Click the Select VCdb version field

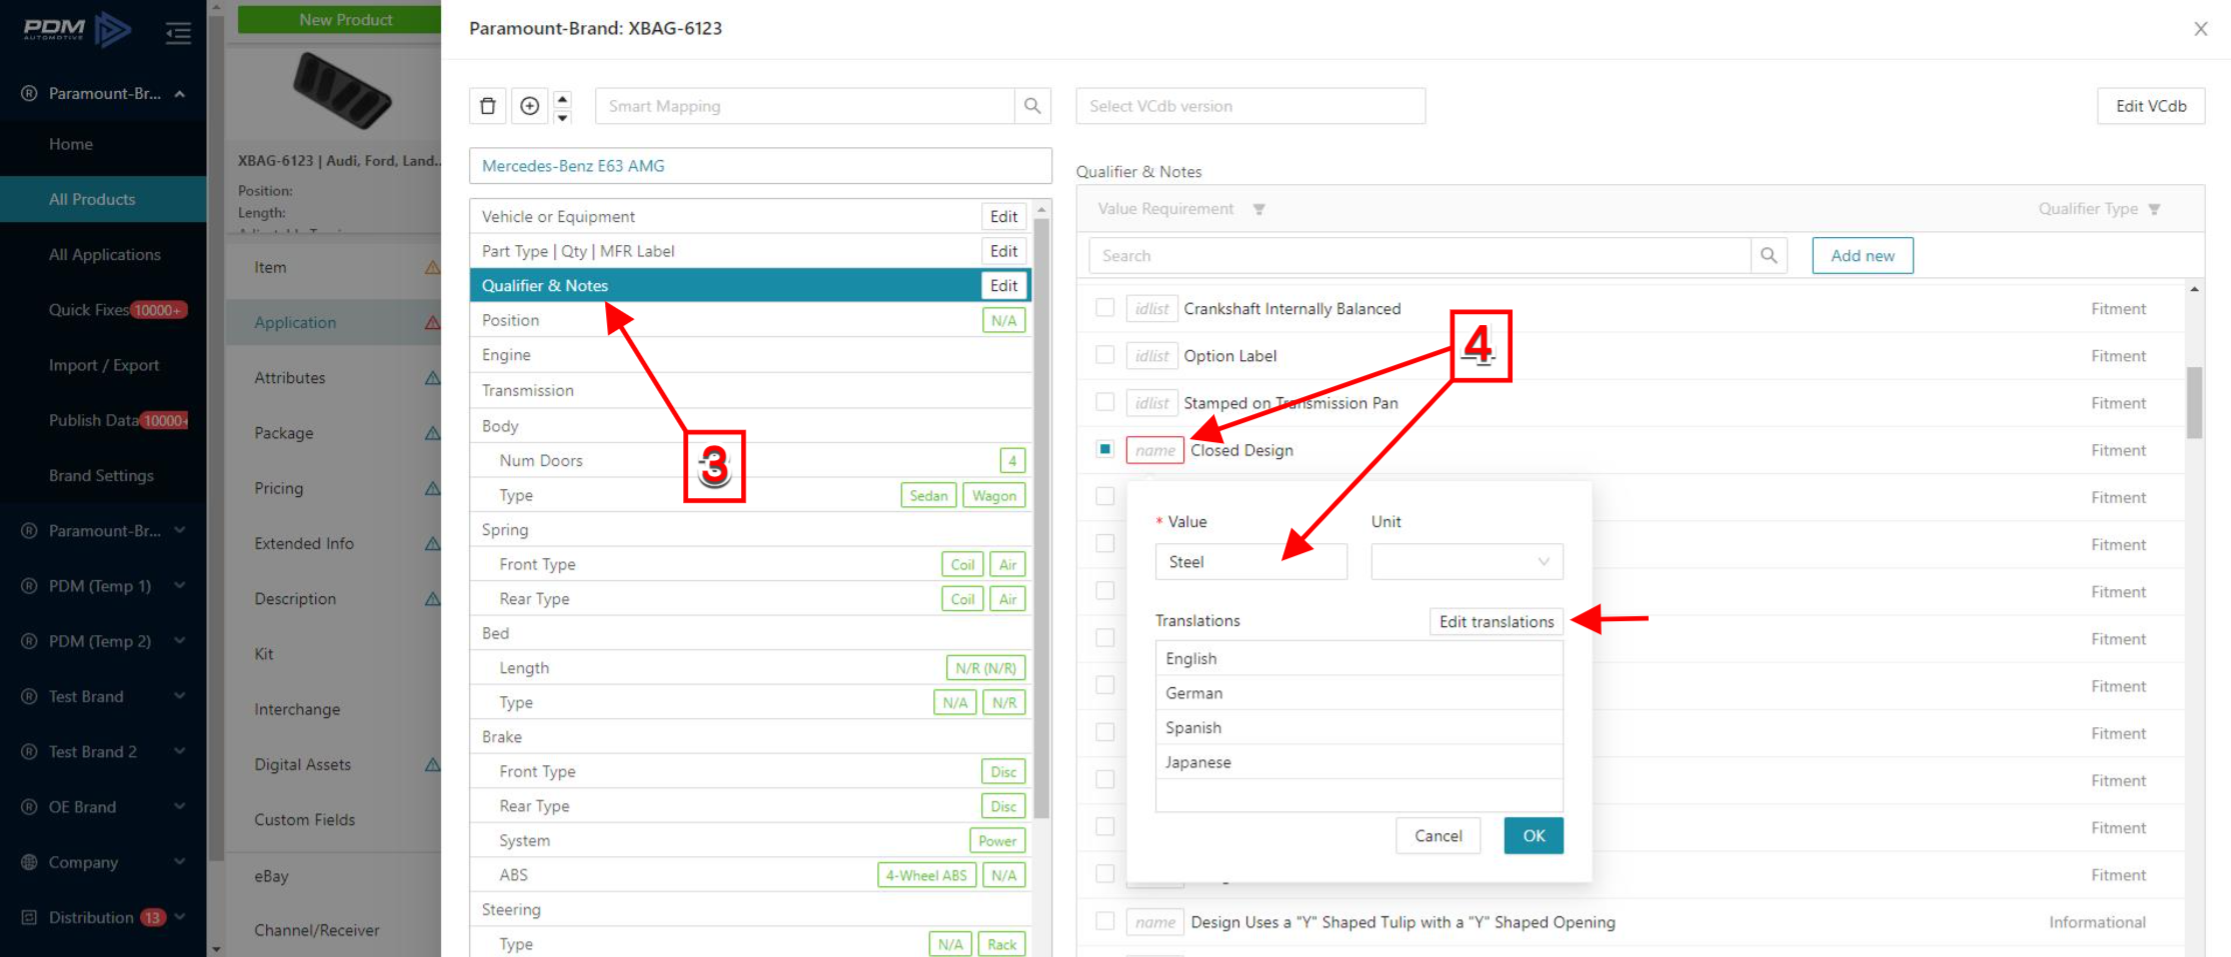(x=1250, y=106)
